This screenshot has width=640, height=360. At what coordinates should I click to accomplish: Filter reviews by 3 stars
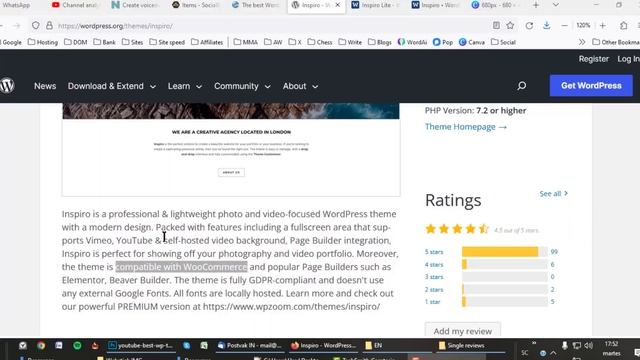click(x=433, y=277)
